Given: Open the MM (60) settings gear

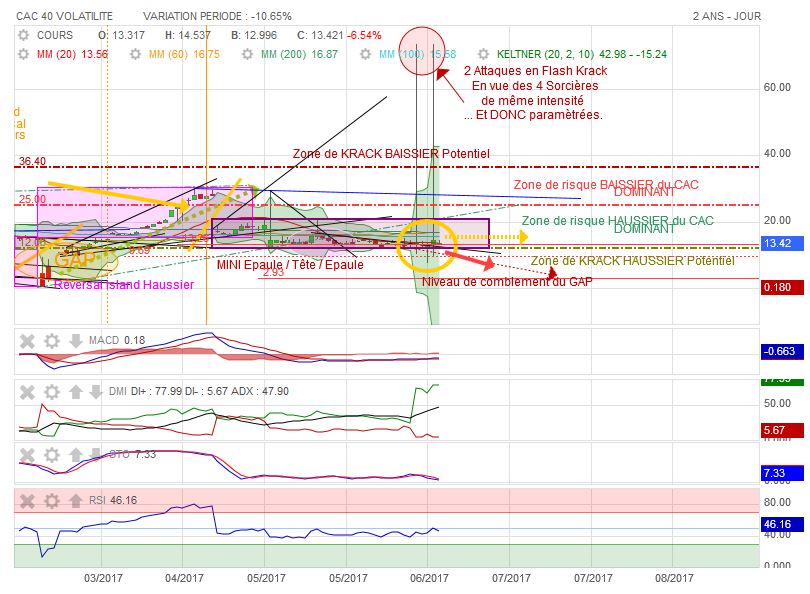Looking at the screenshot, I should point(135,54).
